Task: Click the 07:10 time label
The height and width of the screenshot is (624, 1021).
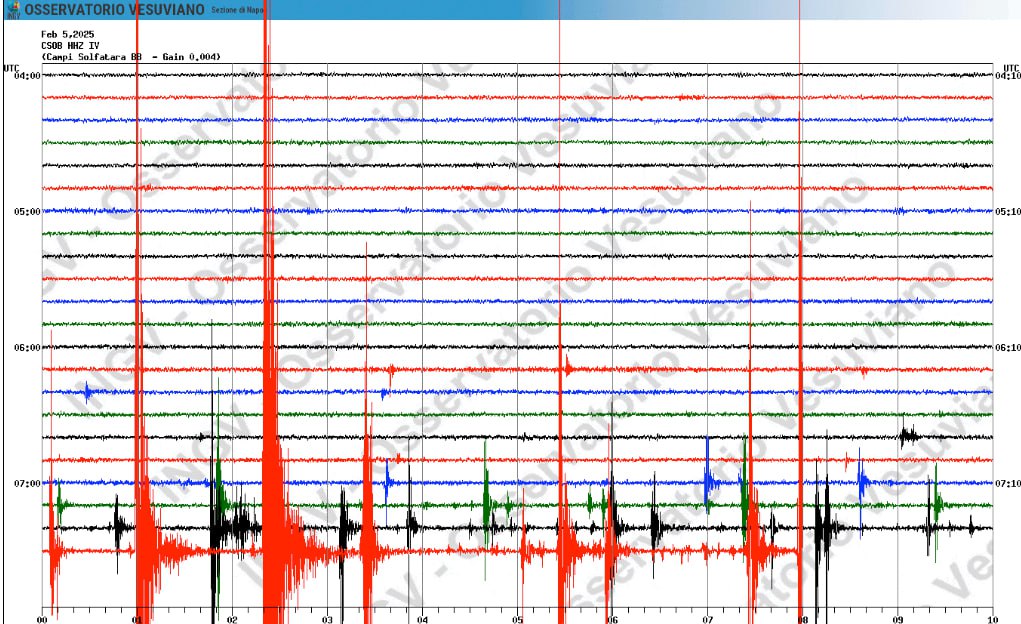Action: coord(1007,483)
